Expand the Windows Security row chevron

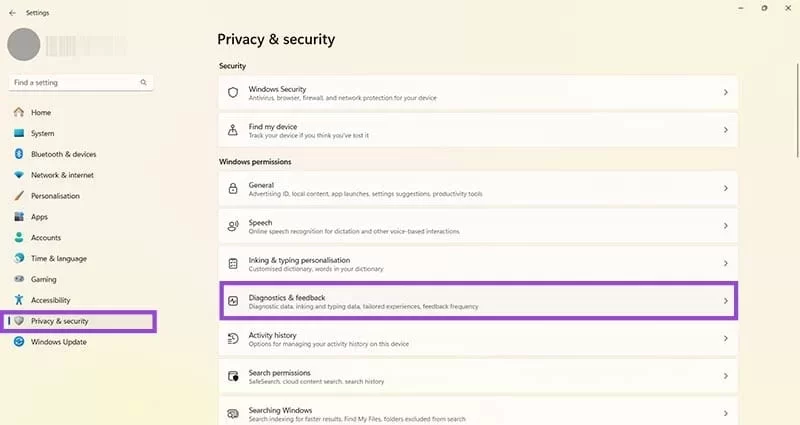[x=725, y=92]
